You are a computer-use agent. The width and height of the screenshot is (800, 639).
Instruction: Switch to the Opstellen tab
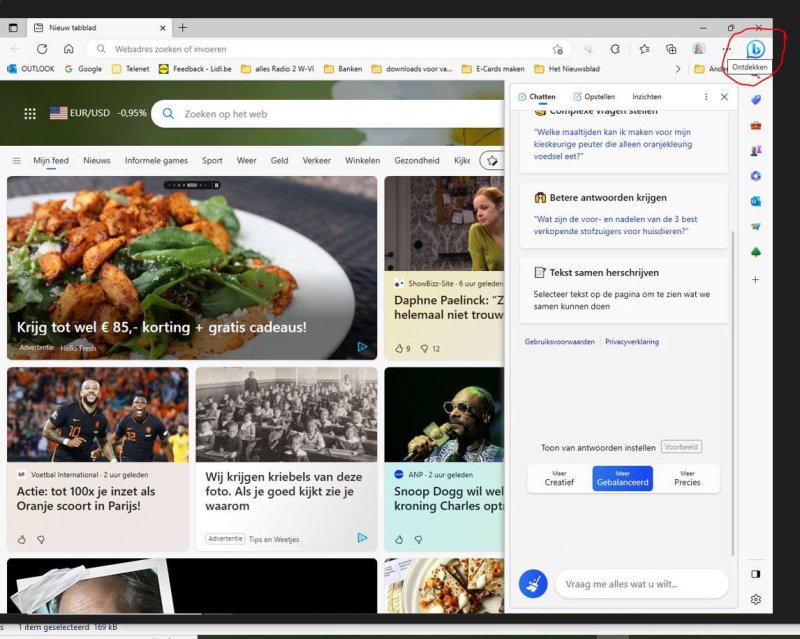594,97
